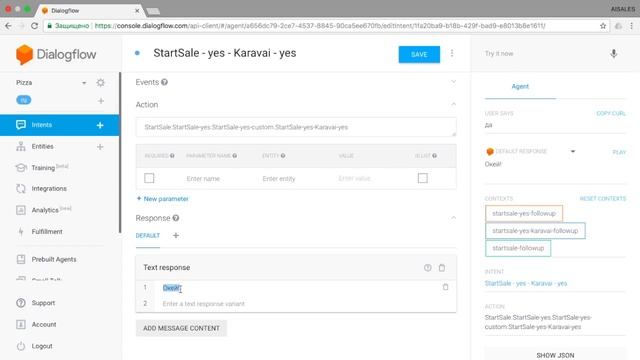
Task: Click the Training graduation cap icon
Action: (x=21, y=168)
